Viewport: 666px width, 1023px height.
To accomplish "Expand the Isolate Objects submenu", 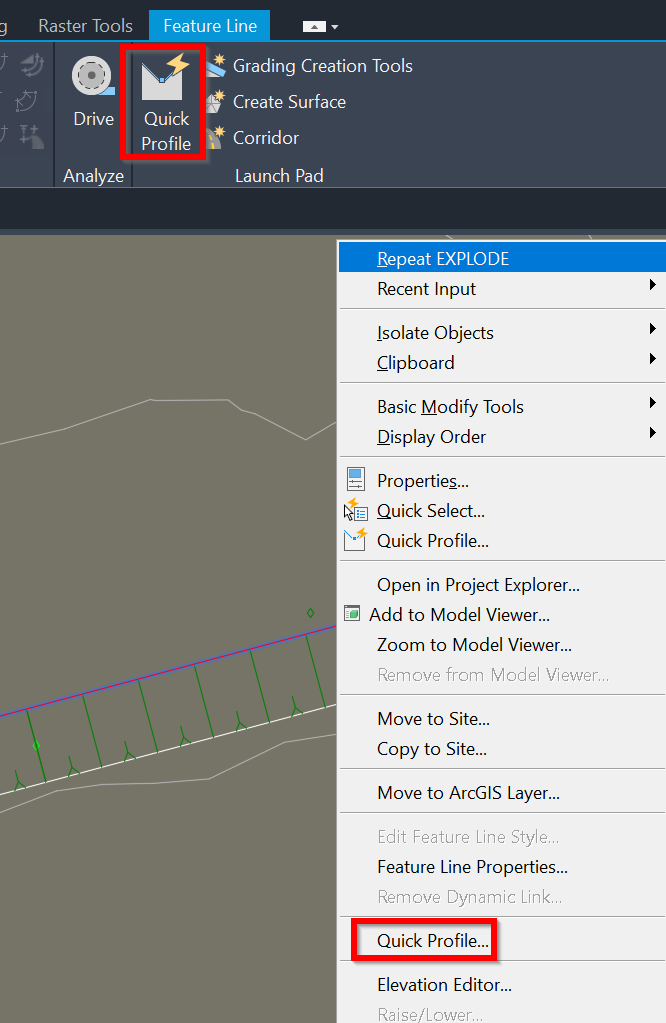I will (x=502, y=333).
